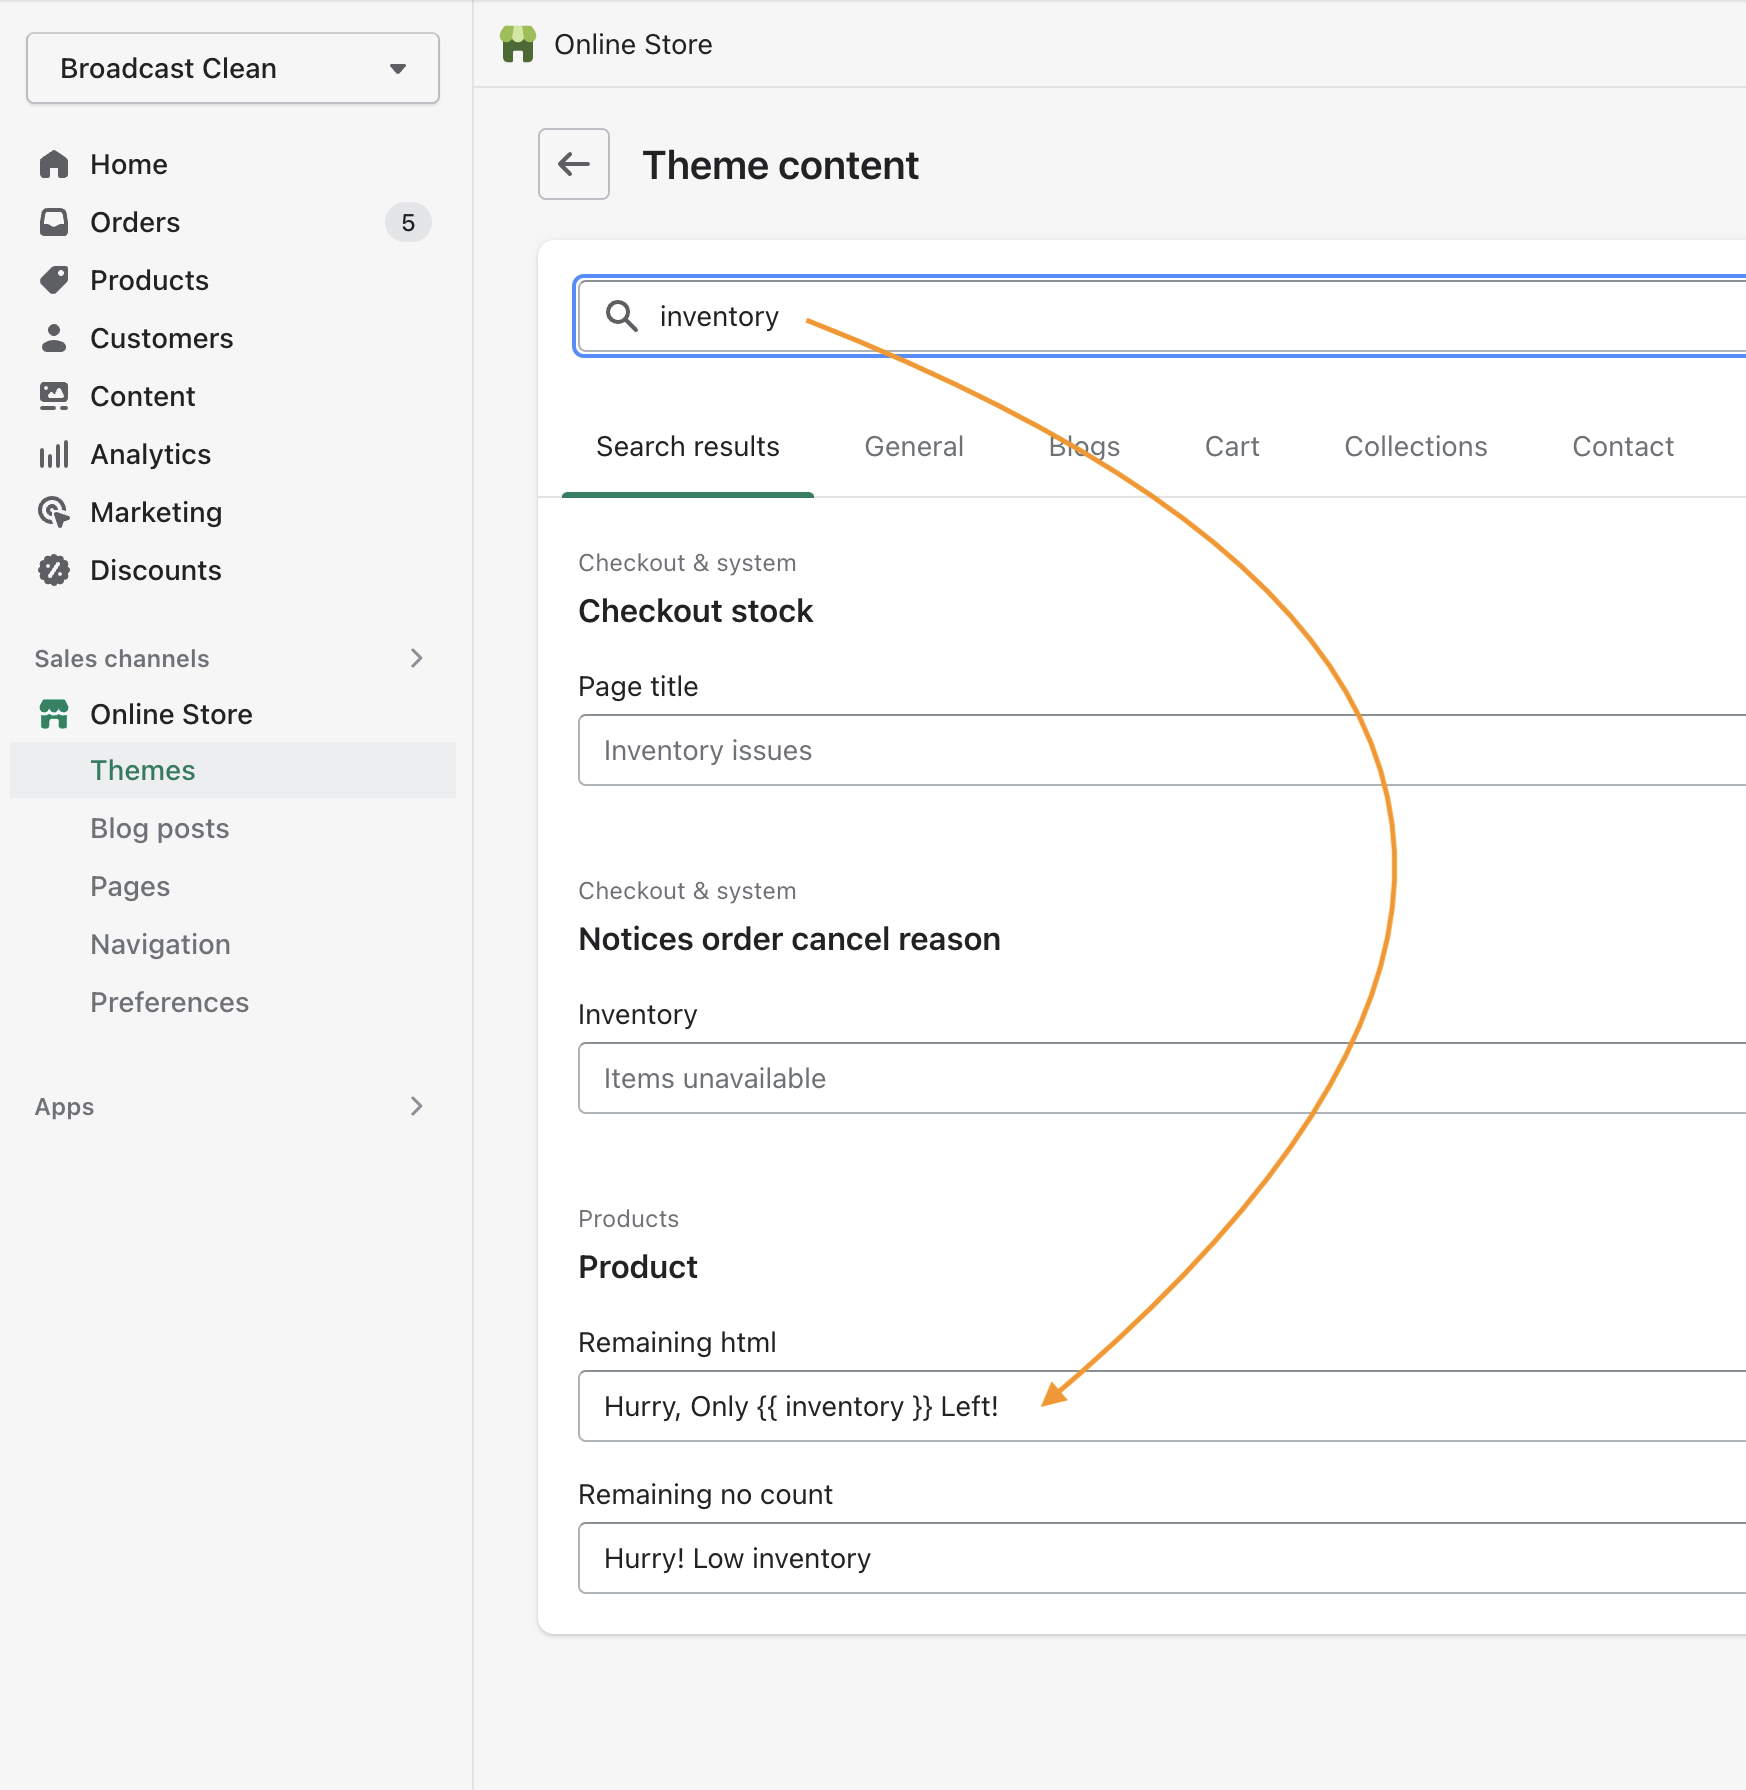Viewport: 1746px width, 1790px height.
Task: Open Navigation under Online Store
Action: click(160, 944)
